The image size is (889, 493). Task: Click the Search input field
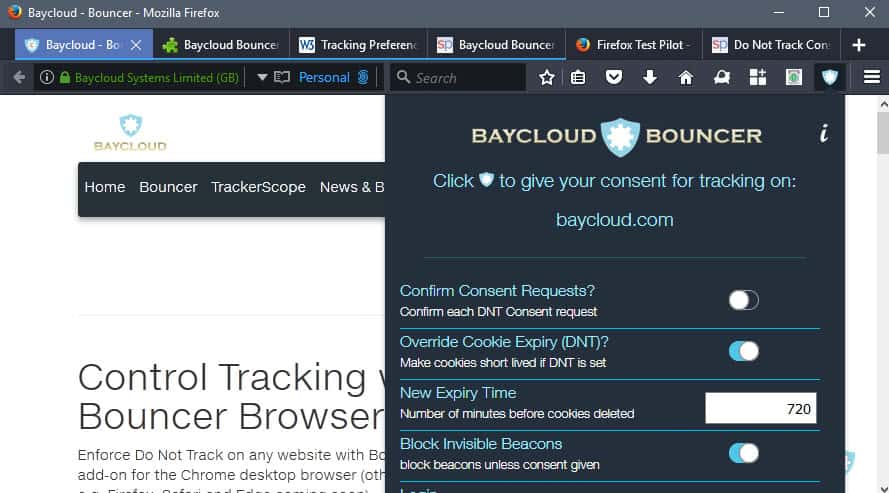(x=458, y=78)
